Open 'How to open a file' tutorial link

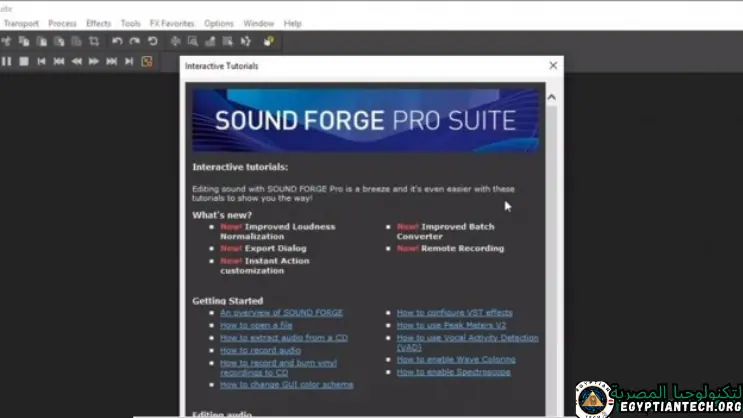(x=256, y=326)
